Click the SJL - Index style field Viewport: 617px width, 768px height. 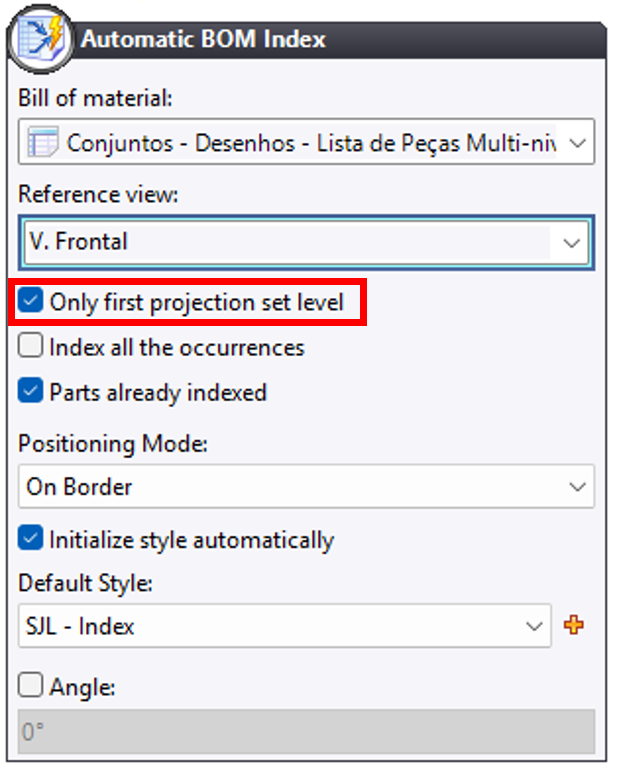(x=285, y=626)
